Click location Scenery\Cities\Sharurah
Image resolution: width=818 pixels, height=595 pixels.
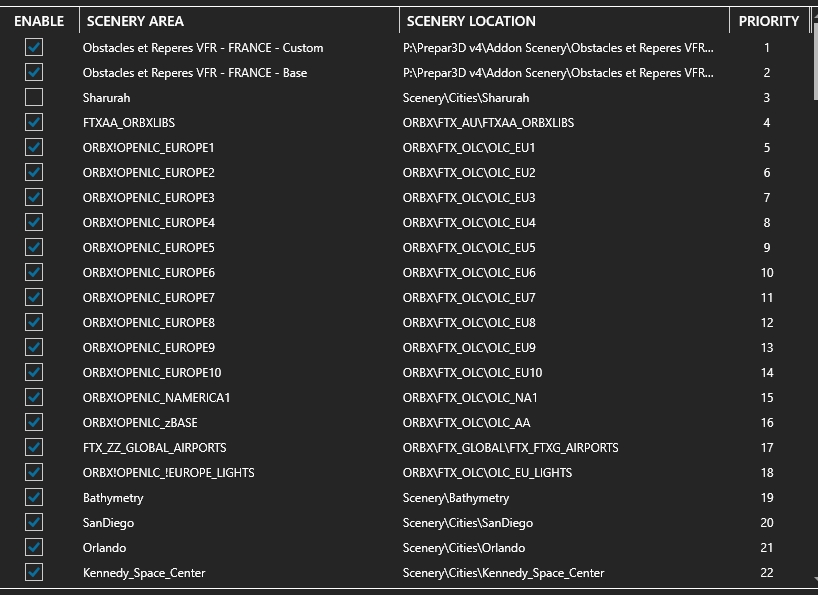coord(466,98)
